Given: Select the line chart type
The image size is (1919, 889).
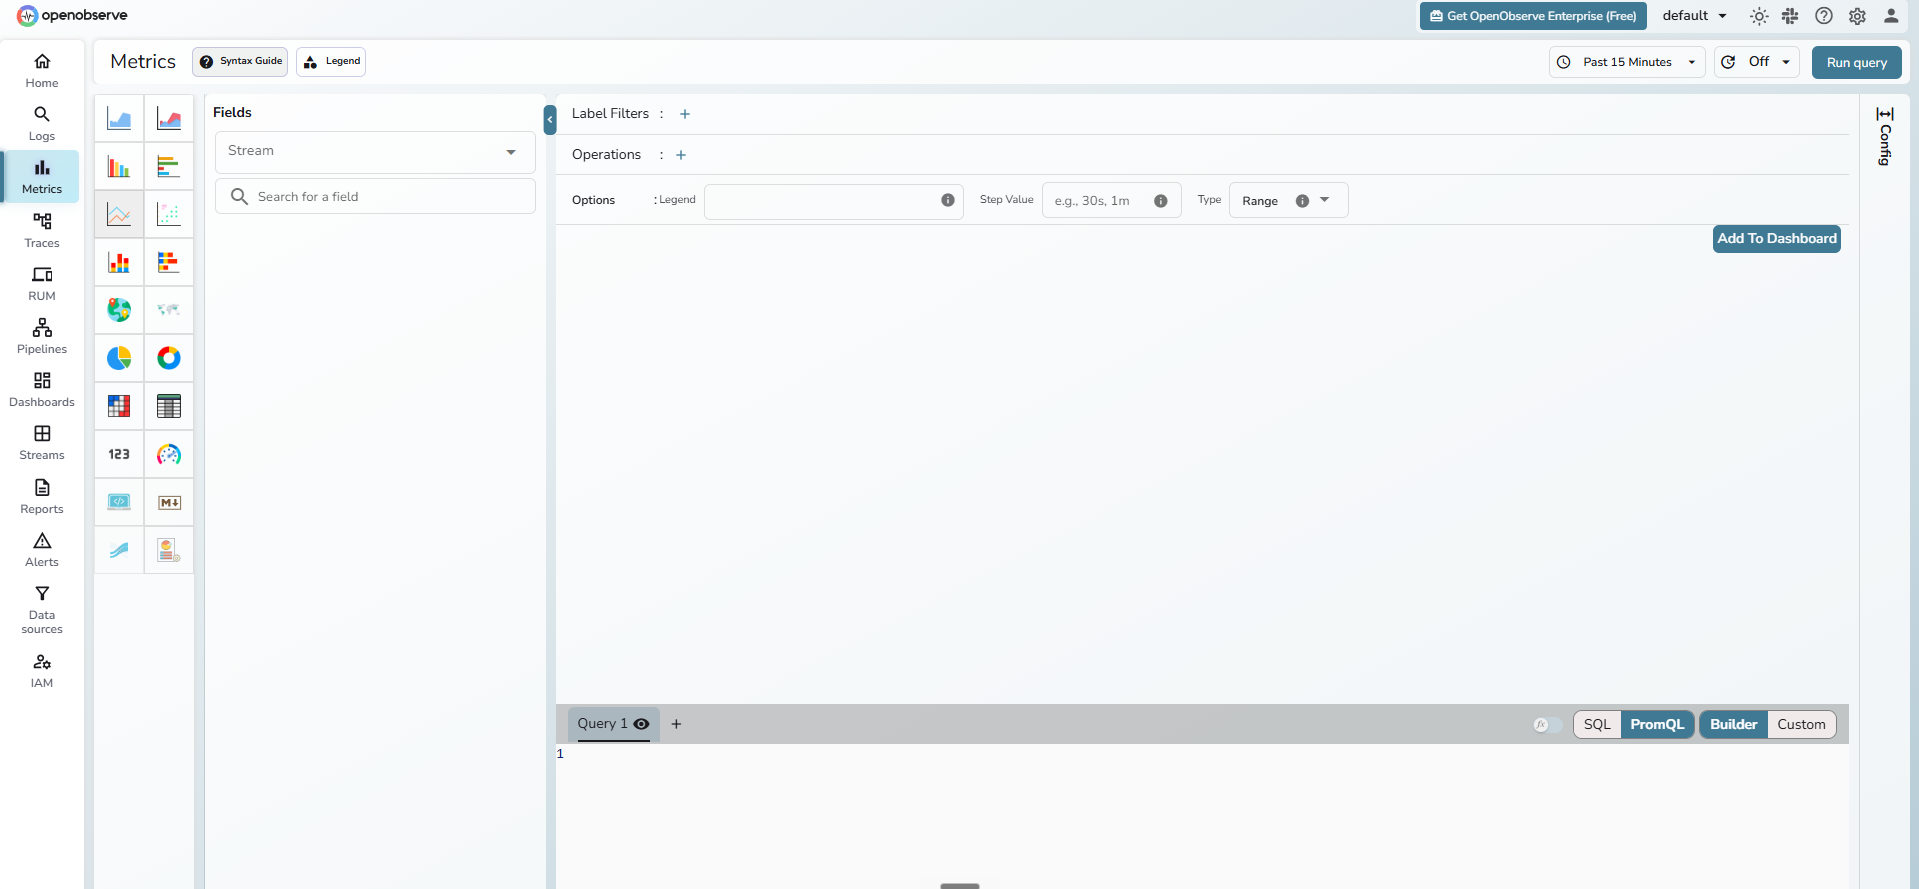Looking at the screenshot, I should pos(119,214).
